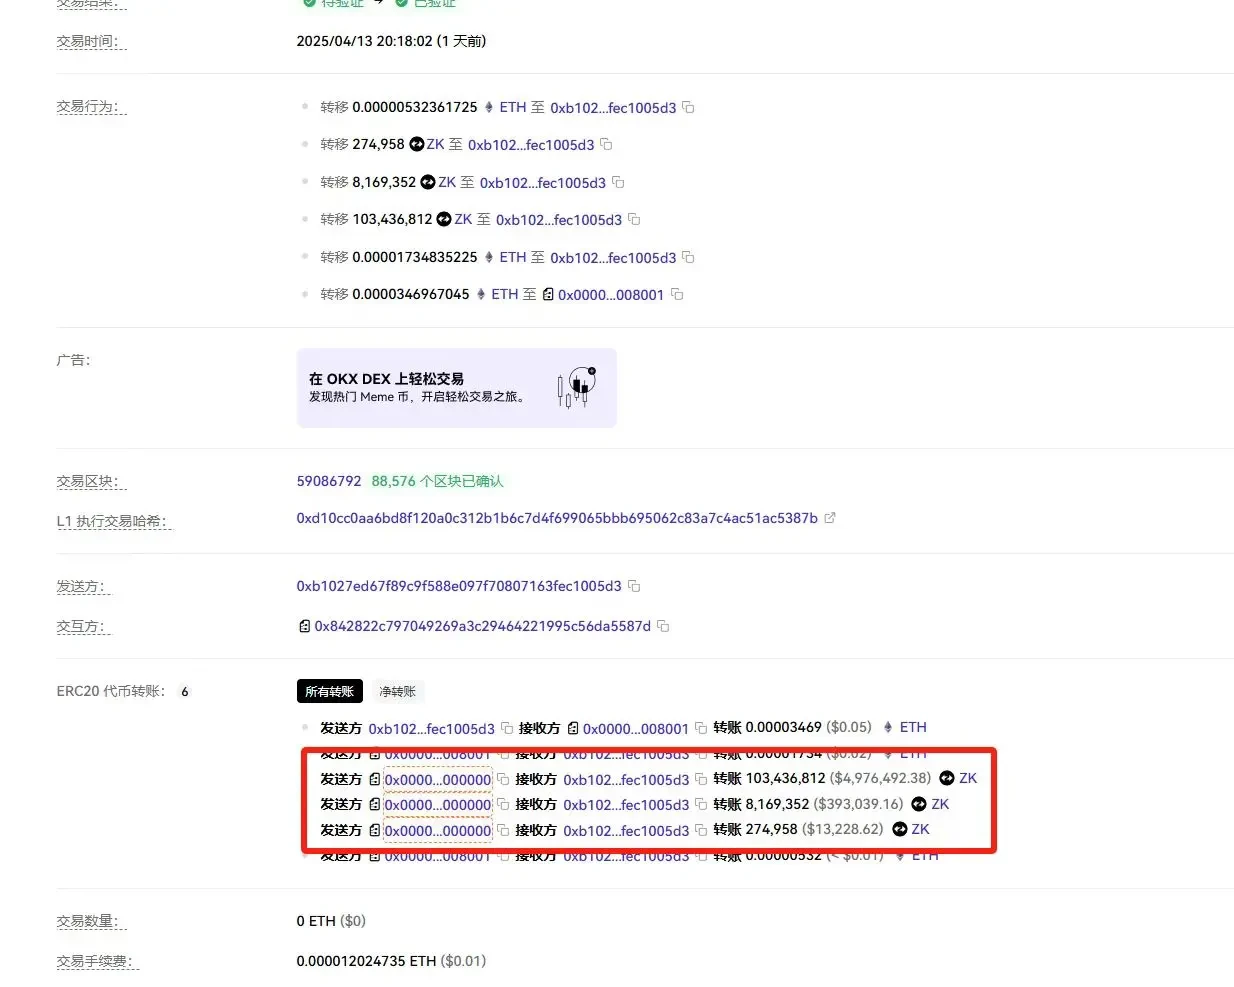Copy address beside 8,169,352 ZK transfer action

coord(618,182)
